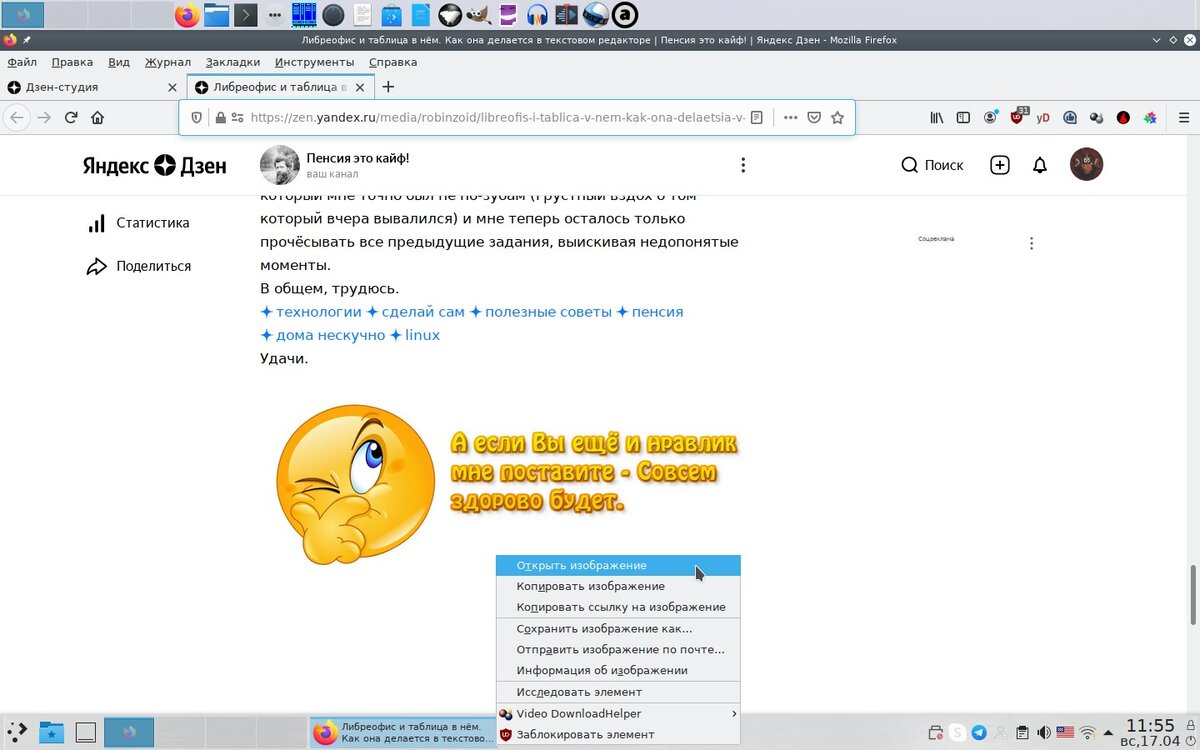Click the red drop extension icon
Screen dimensions: 1200x750
1123,117
